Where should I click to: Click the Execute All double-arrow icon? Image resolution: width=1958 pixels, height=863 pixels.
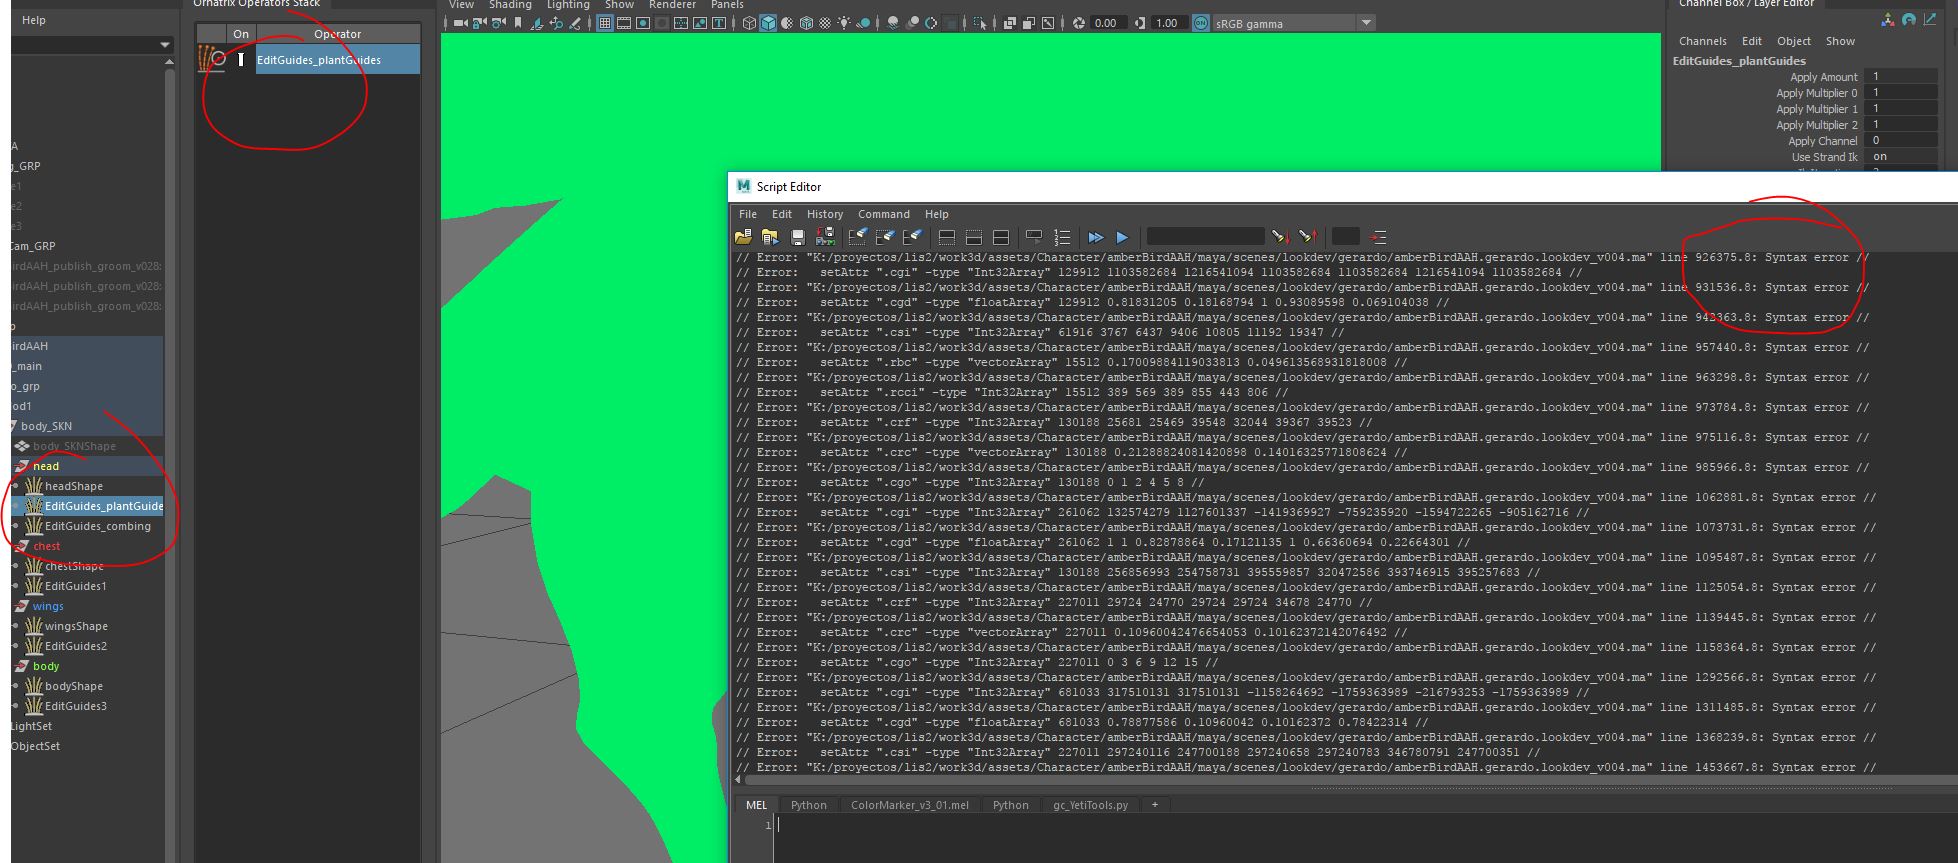click(1095, 237)
